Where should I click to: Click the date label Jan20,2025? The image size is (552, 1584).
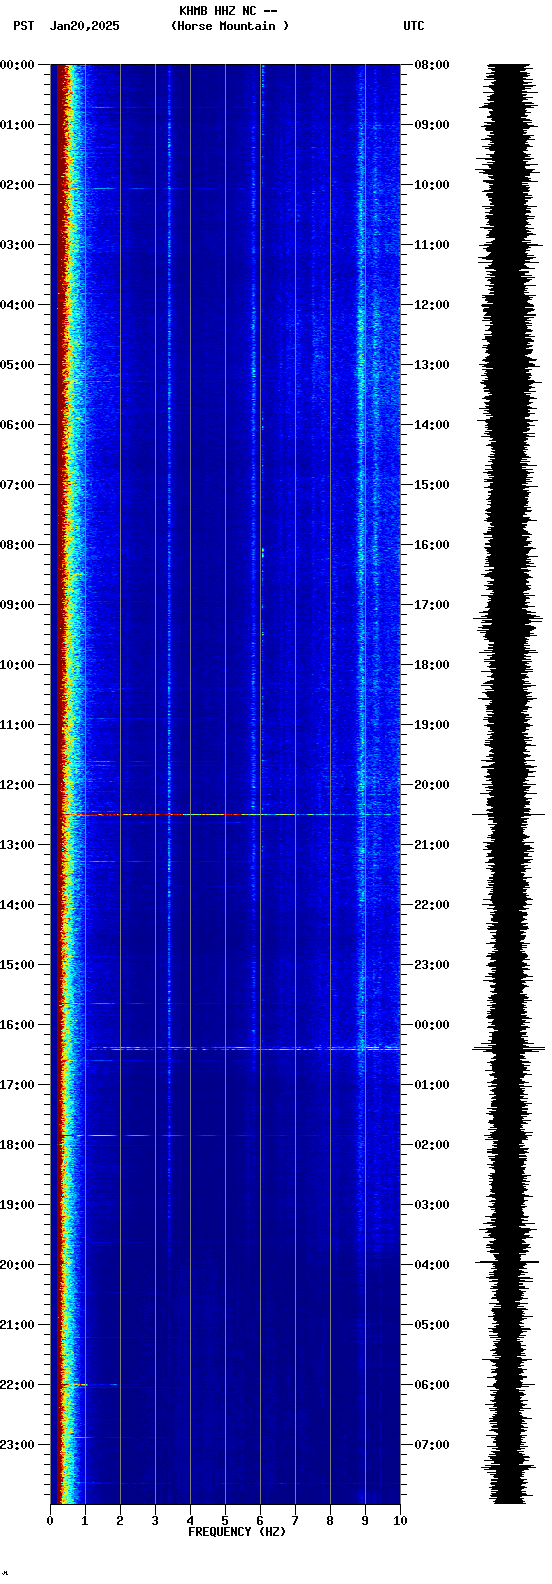click(84, 26)
